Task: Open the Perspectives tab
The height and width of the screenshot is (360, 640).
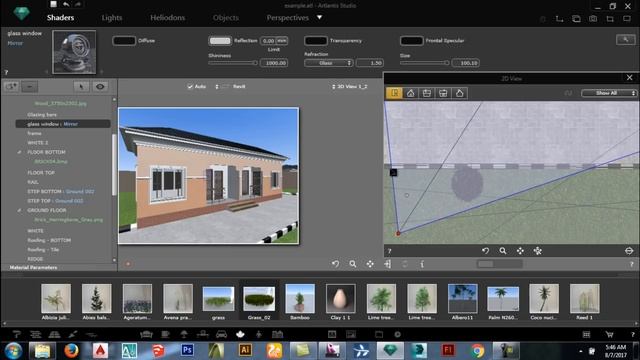Action: point(288,18)
